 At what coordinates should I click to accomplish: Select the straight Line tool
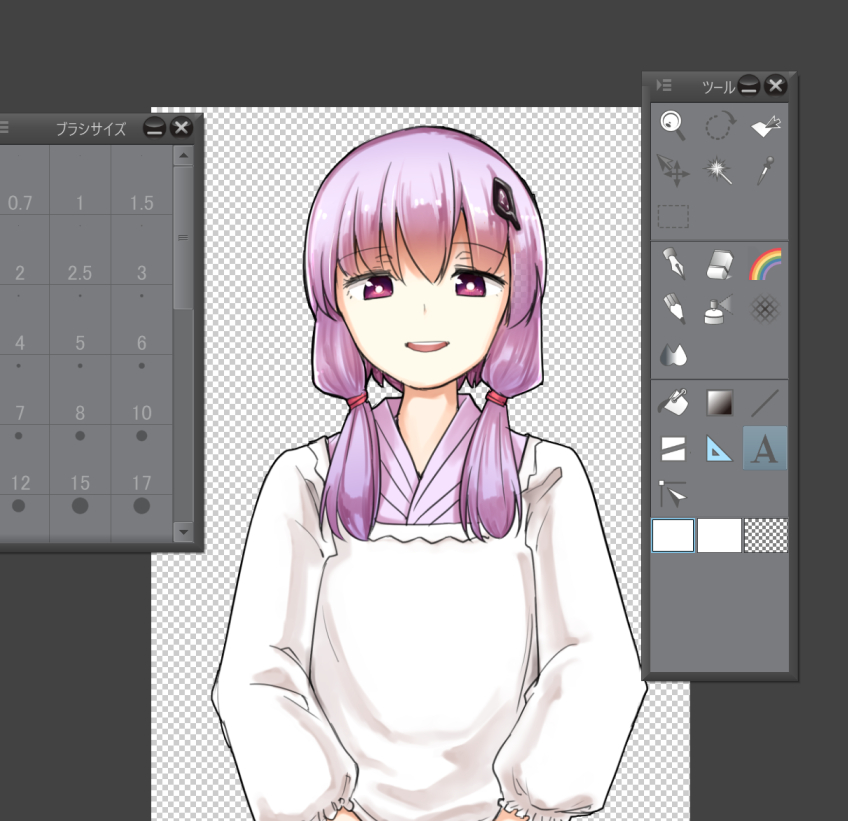point(763,402)
